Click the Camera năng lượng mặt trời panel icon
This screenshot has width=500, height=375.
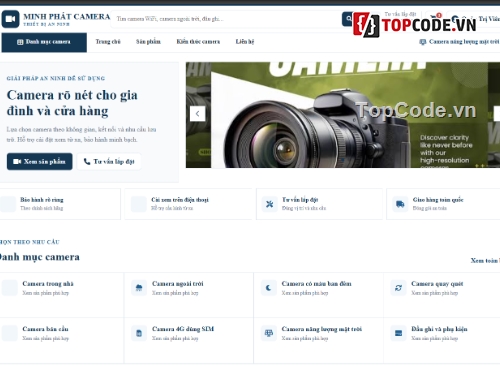269,333
